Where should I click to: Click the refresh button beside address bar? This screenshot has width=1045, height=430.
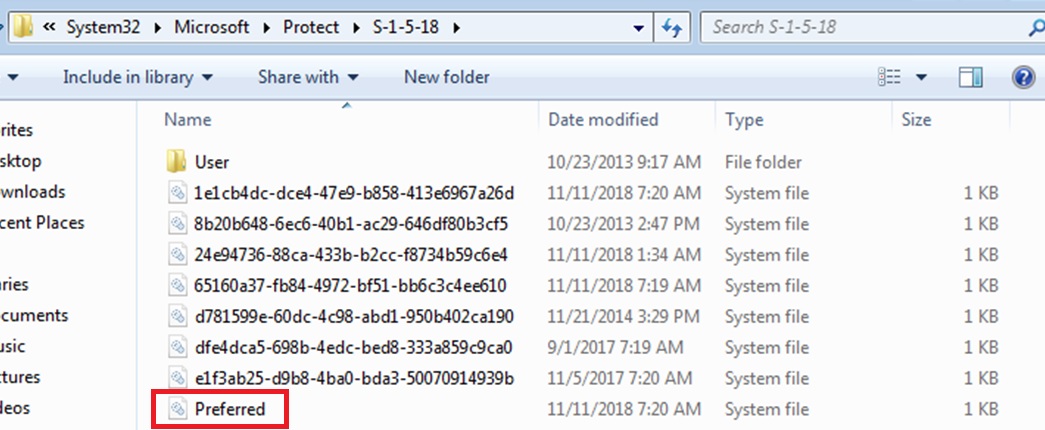pyautogui.click(x=671, y=27)
